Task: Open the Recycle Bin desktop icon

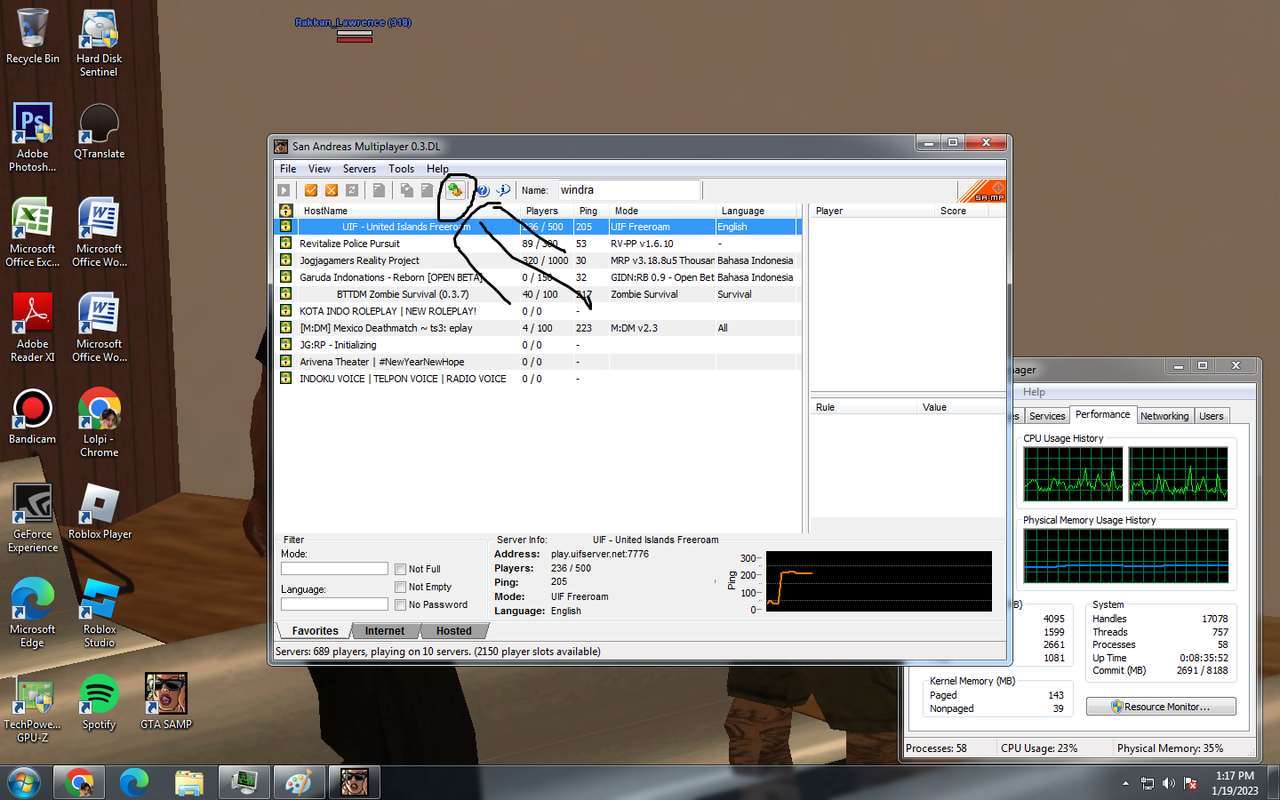Action: click(32, 36)
